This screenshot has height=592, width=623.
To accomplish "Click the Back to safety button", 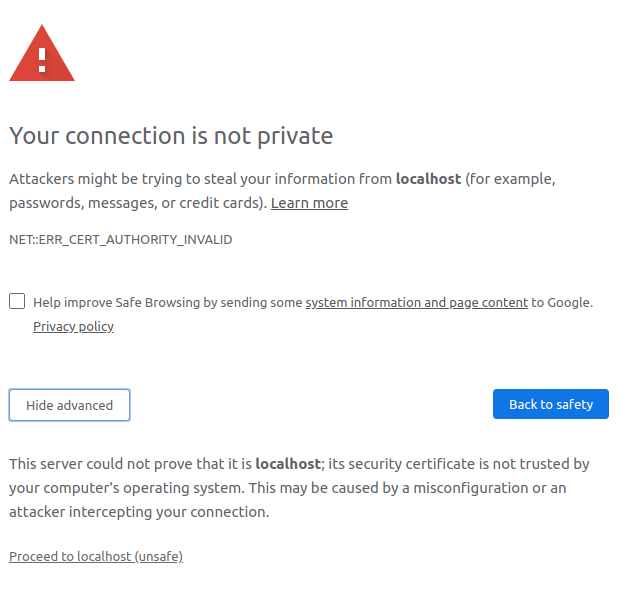I will tap(550, 404).
